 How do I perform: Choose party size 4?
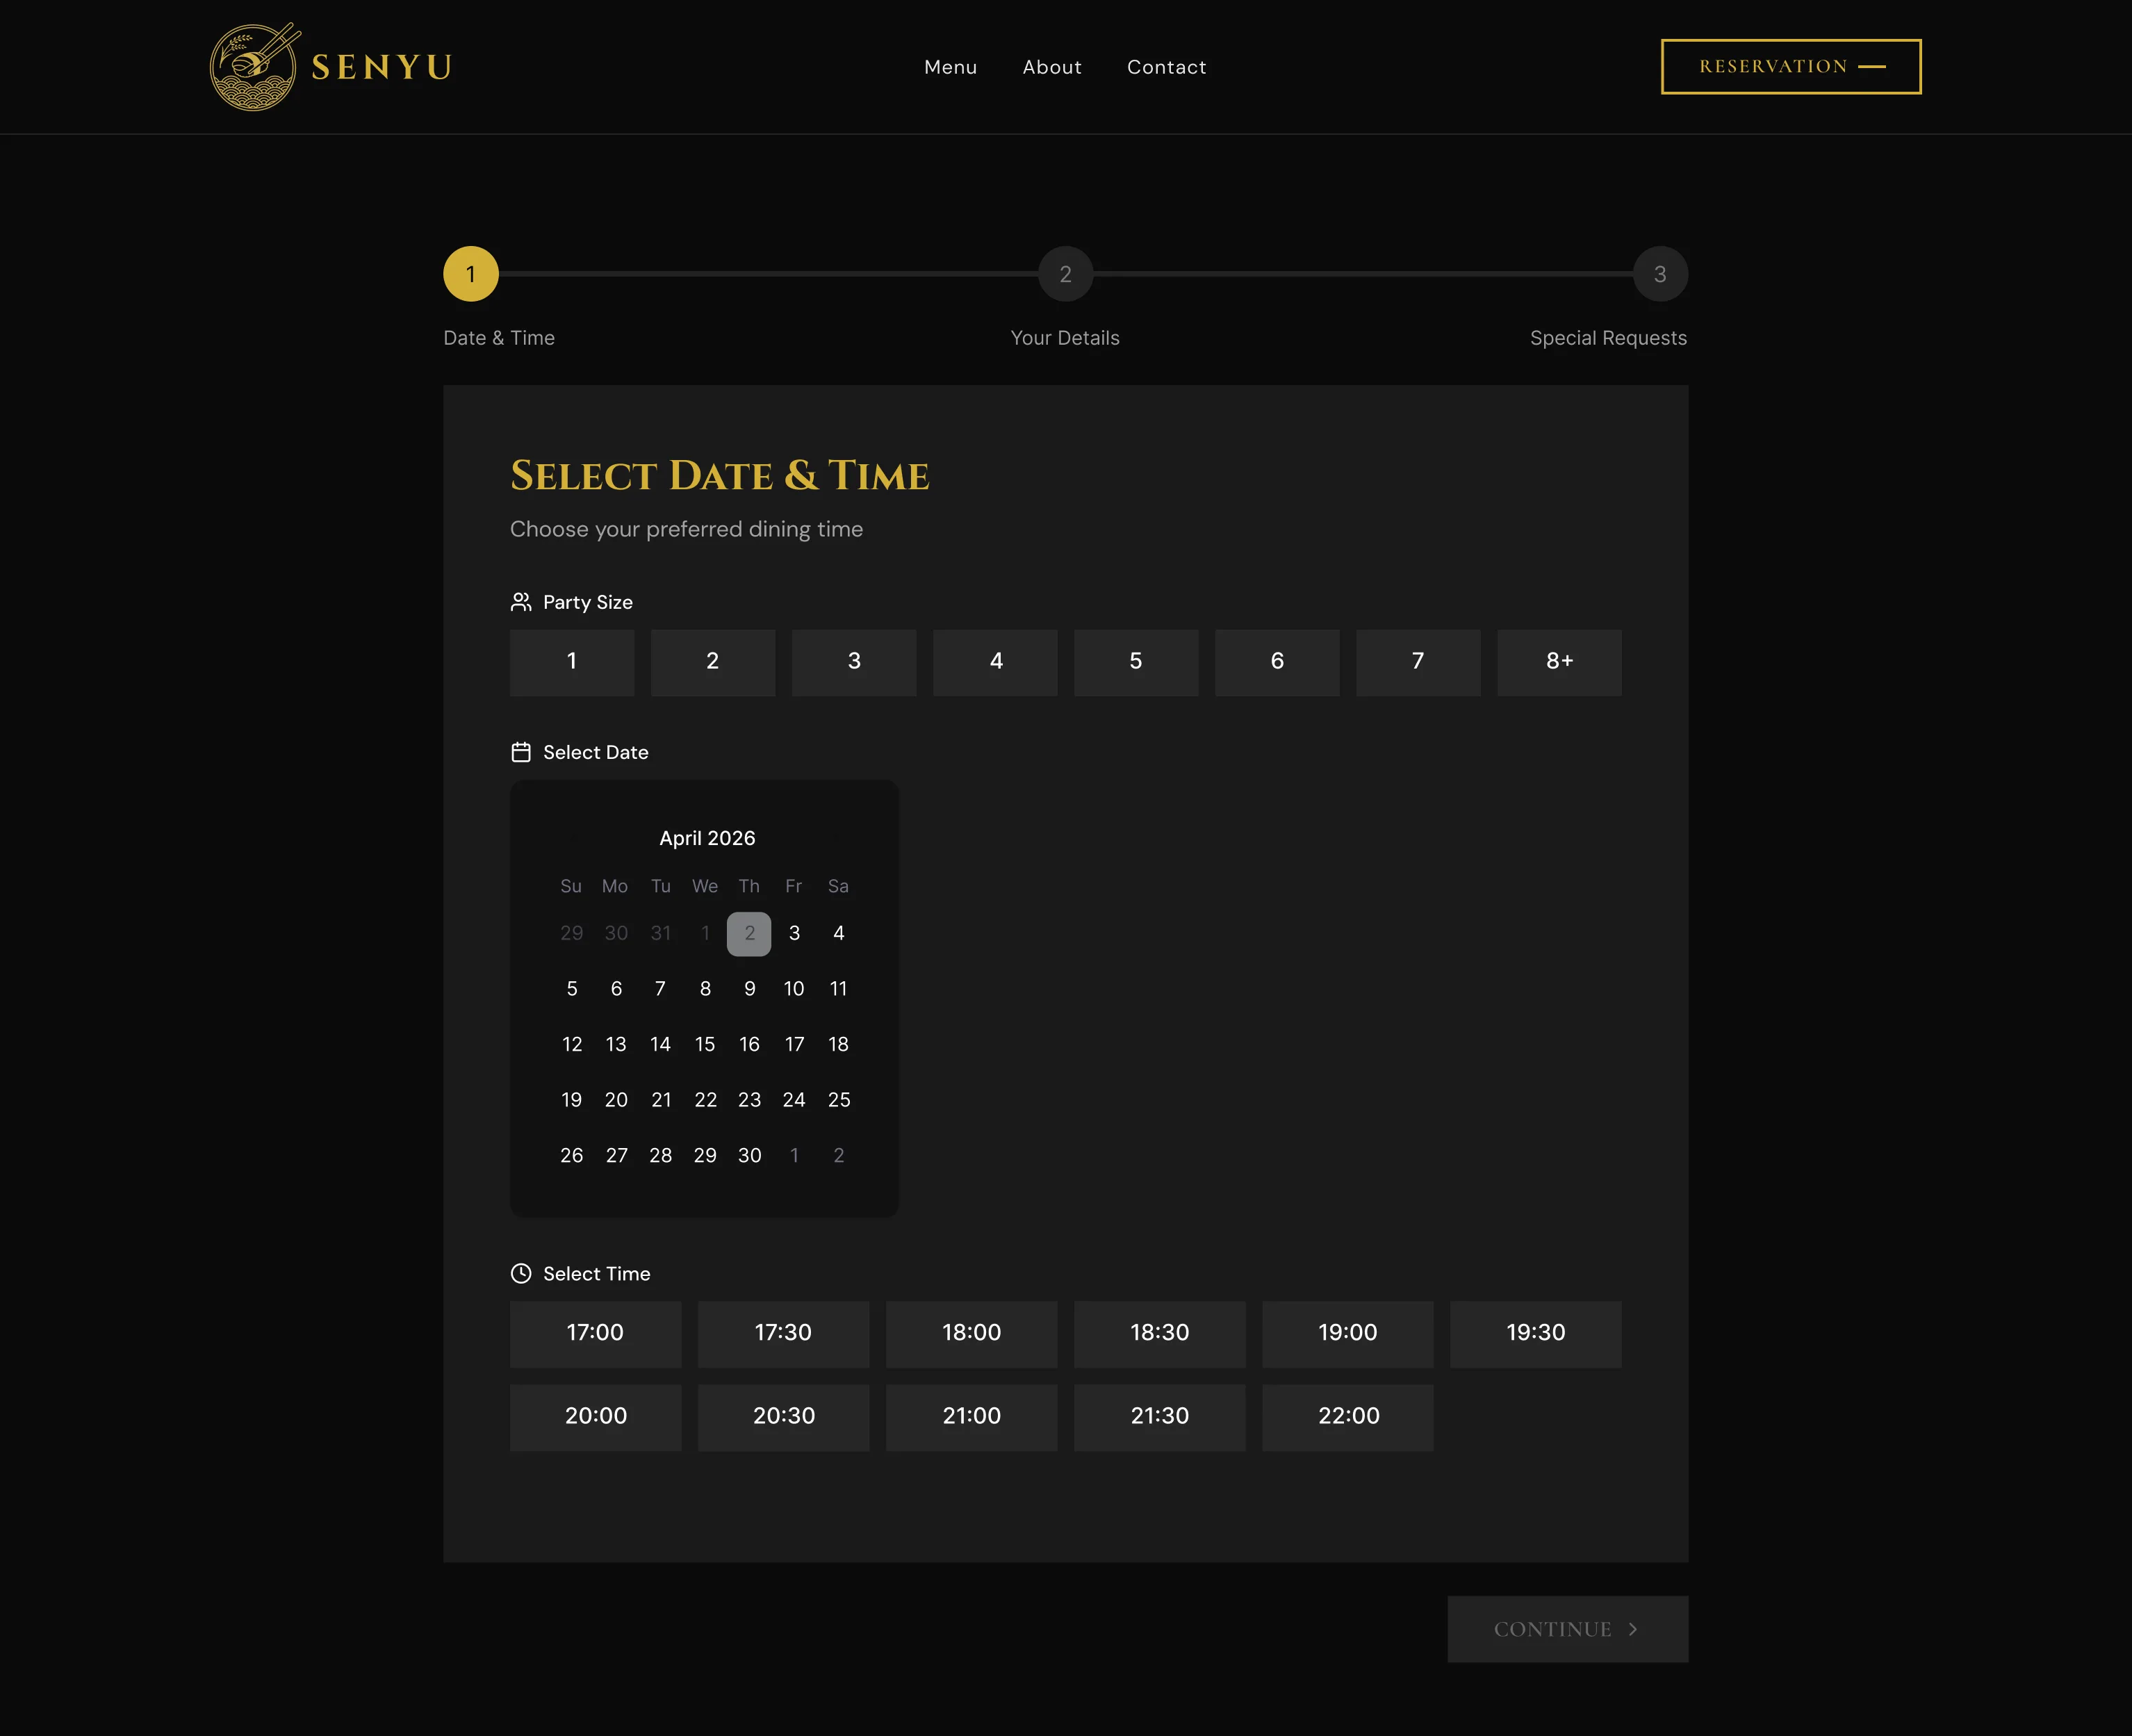995,662
